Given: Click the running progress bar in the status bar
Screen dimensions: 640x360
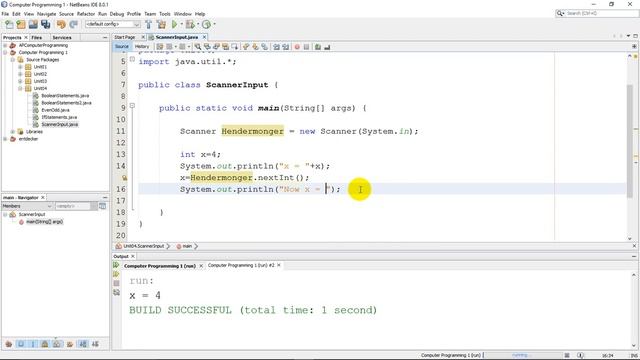Looking at the screenshot, I should 523,356.
